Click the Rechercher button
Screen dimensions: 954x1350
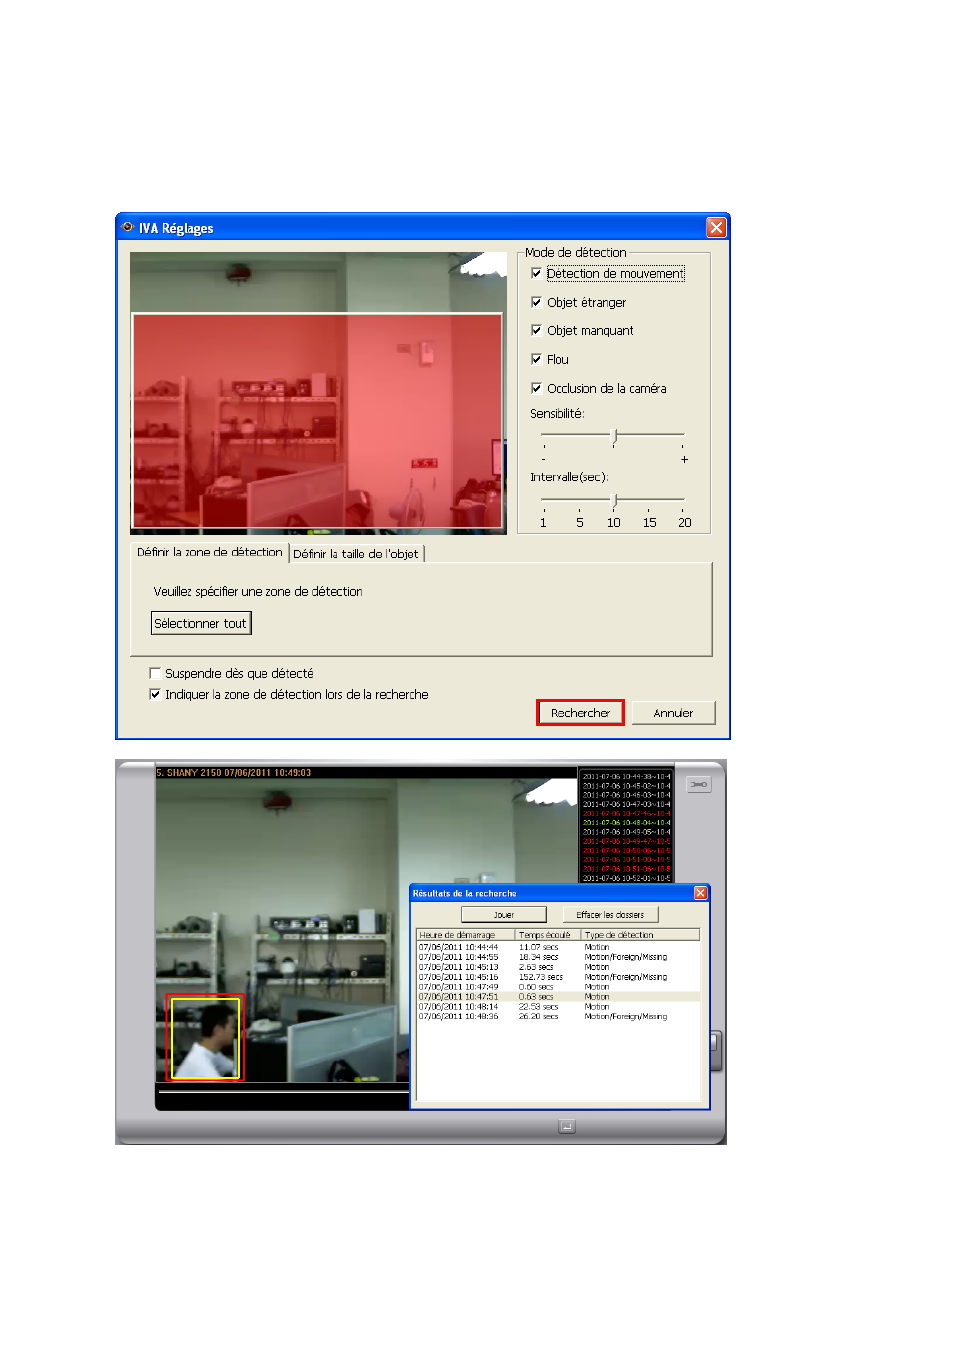(580, 713)
